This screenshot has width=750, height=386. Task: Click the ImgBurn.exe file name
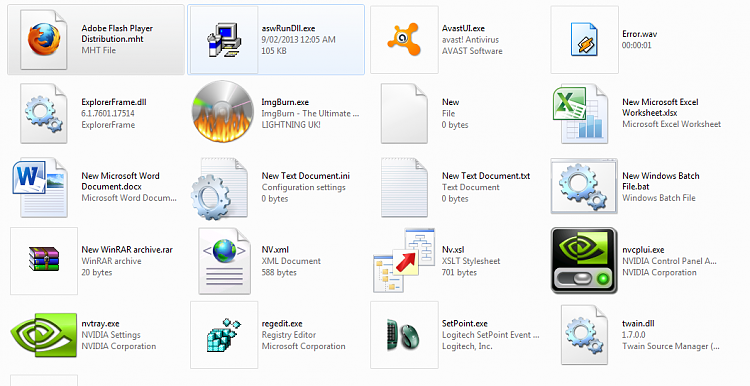point(285,102)
